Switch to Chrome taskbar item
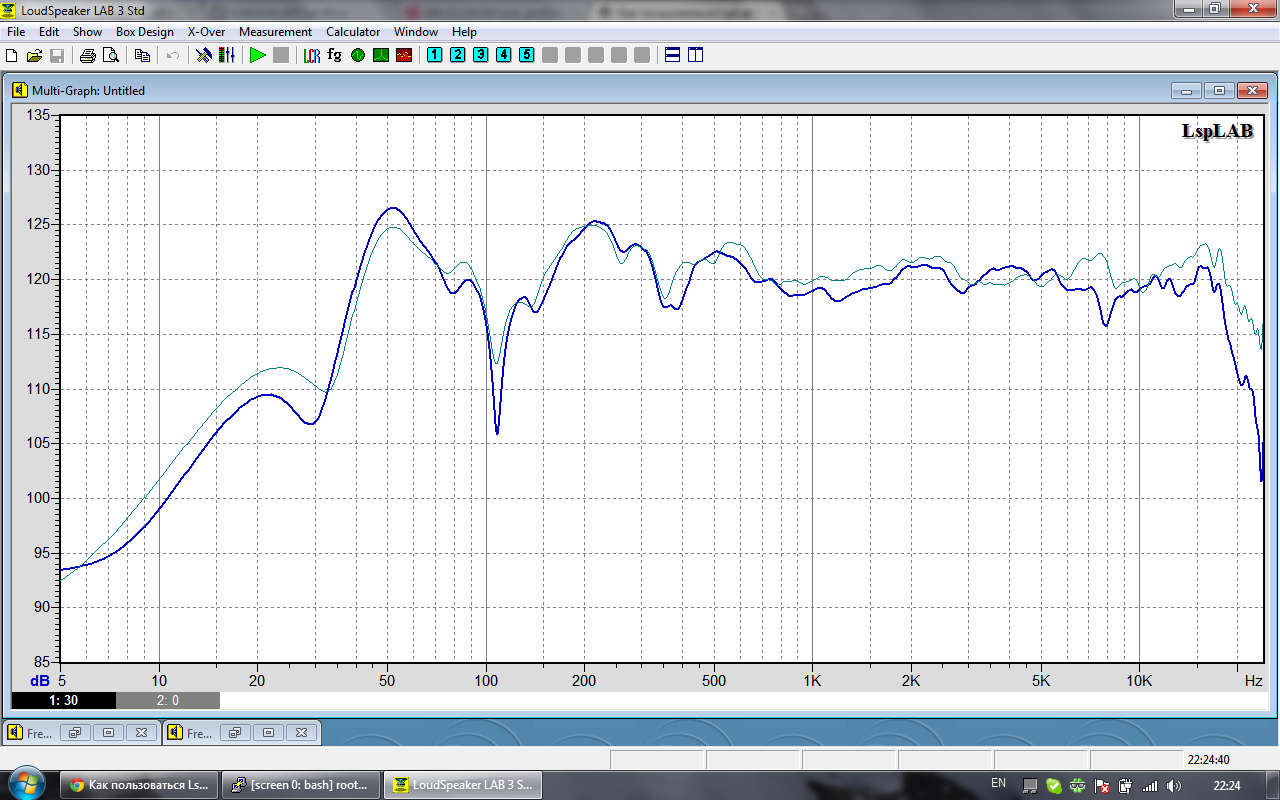Image resolution: width=1280 pixels, height=800 pixels. tap(140, 785)
